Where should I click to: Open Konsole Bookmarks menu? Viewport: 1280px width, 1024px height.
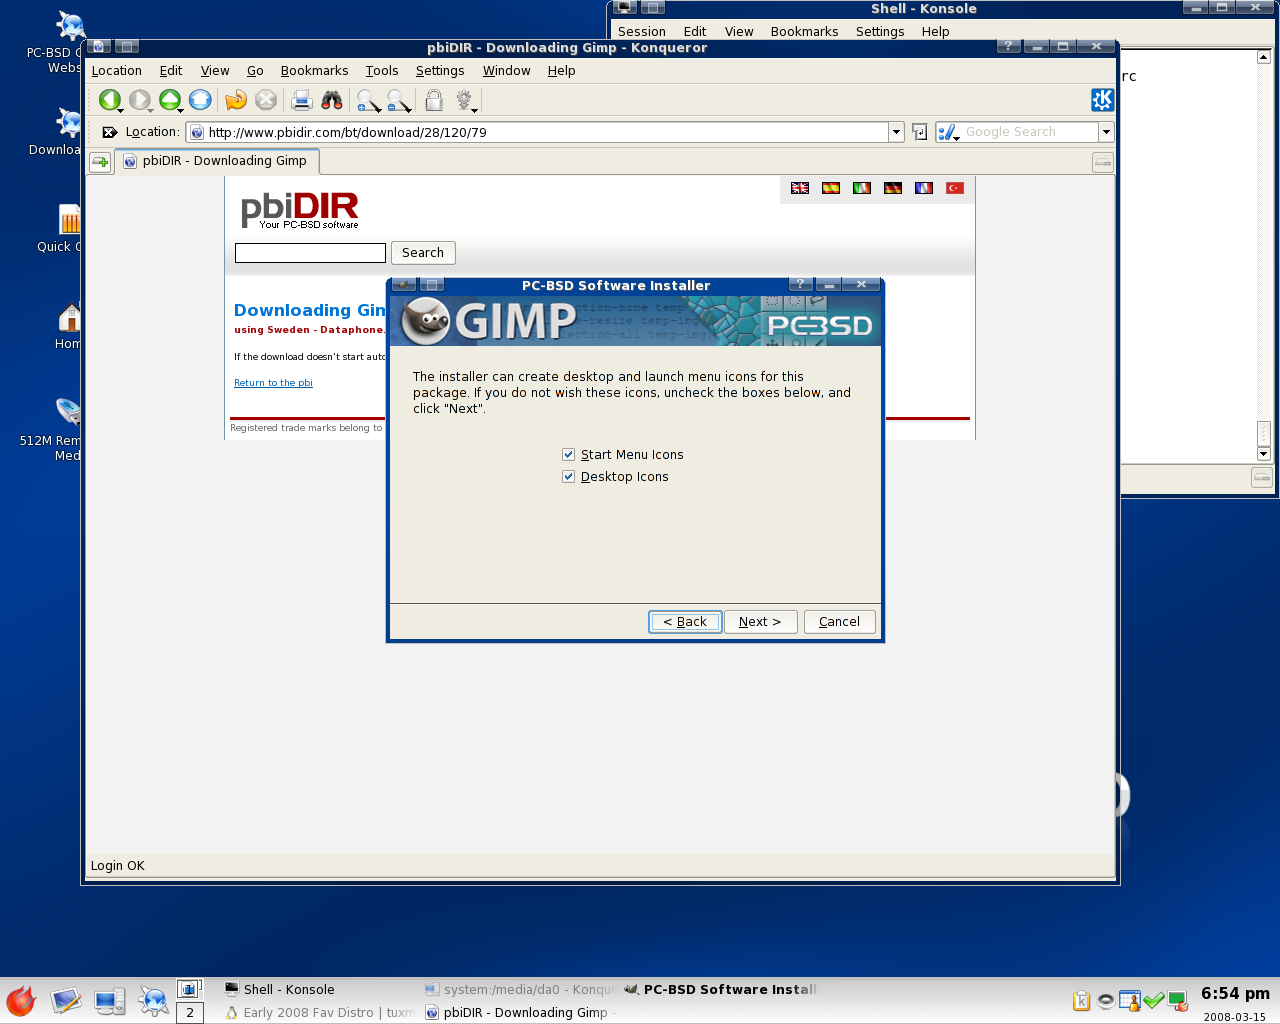(805, 32)
